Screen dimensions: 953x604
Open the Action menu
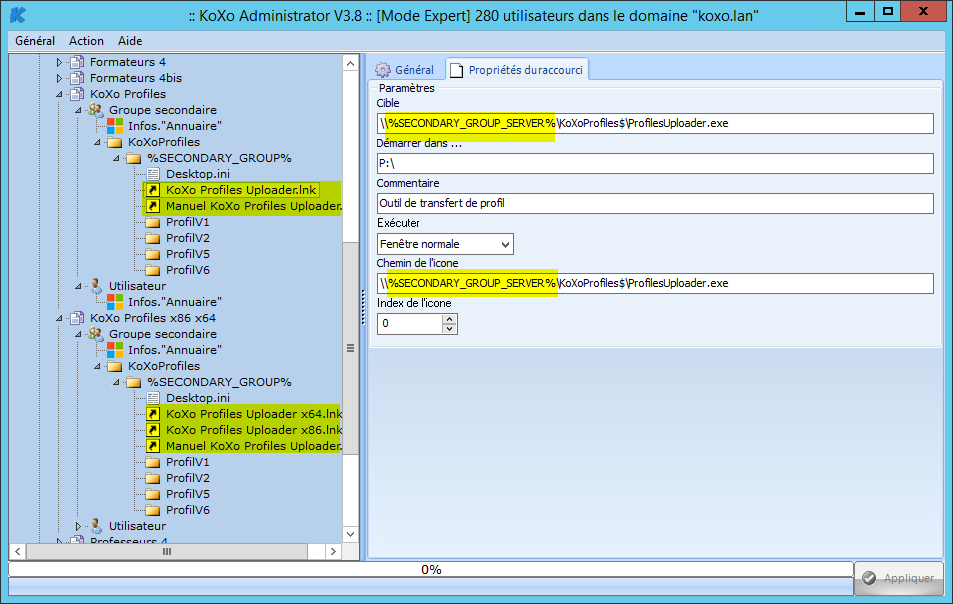pyautogui.click(x=86, y=41)
